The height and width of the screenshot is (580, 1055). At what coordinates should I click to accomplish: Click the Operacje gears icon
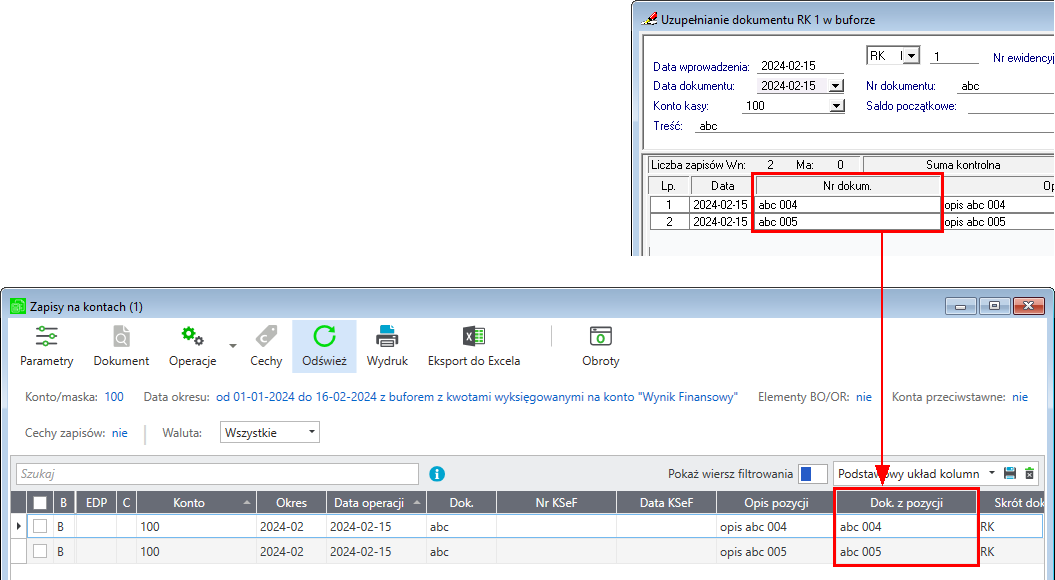(192, 336)
